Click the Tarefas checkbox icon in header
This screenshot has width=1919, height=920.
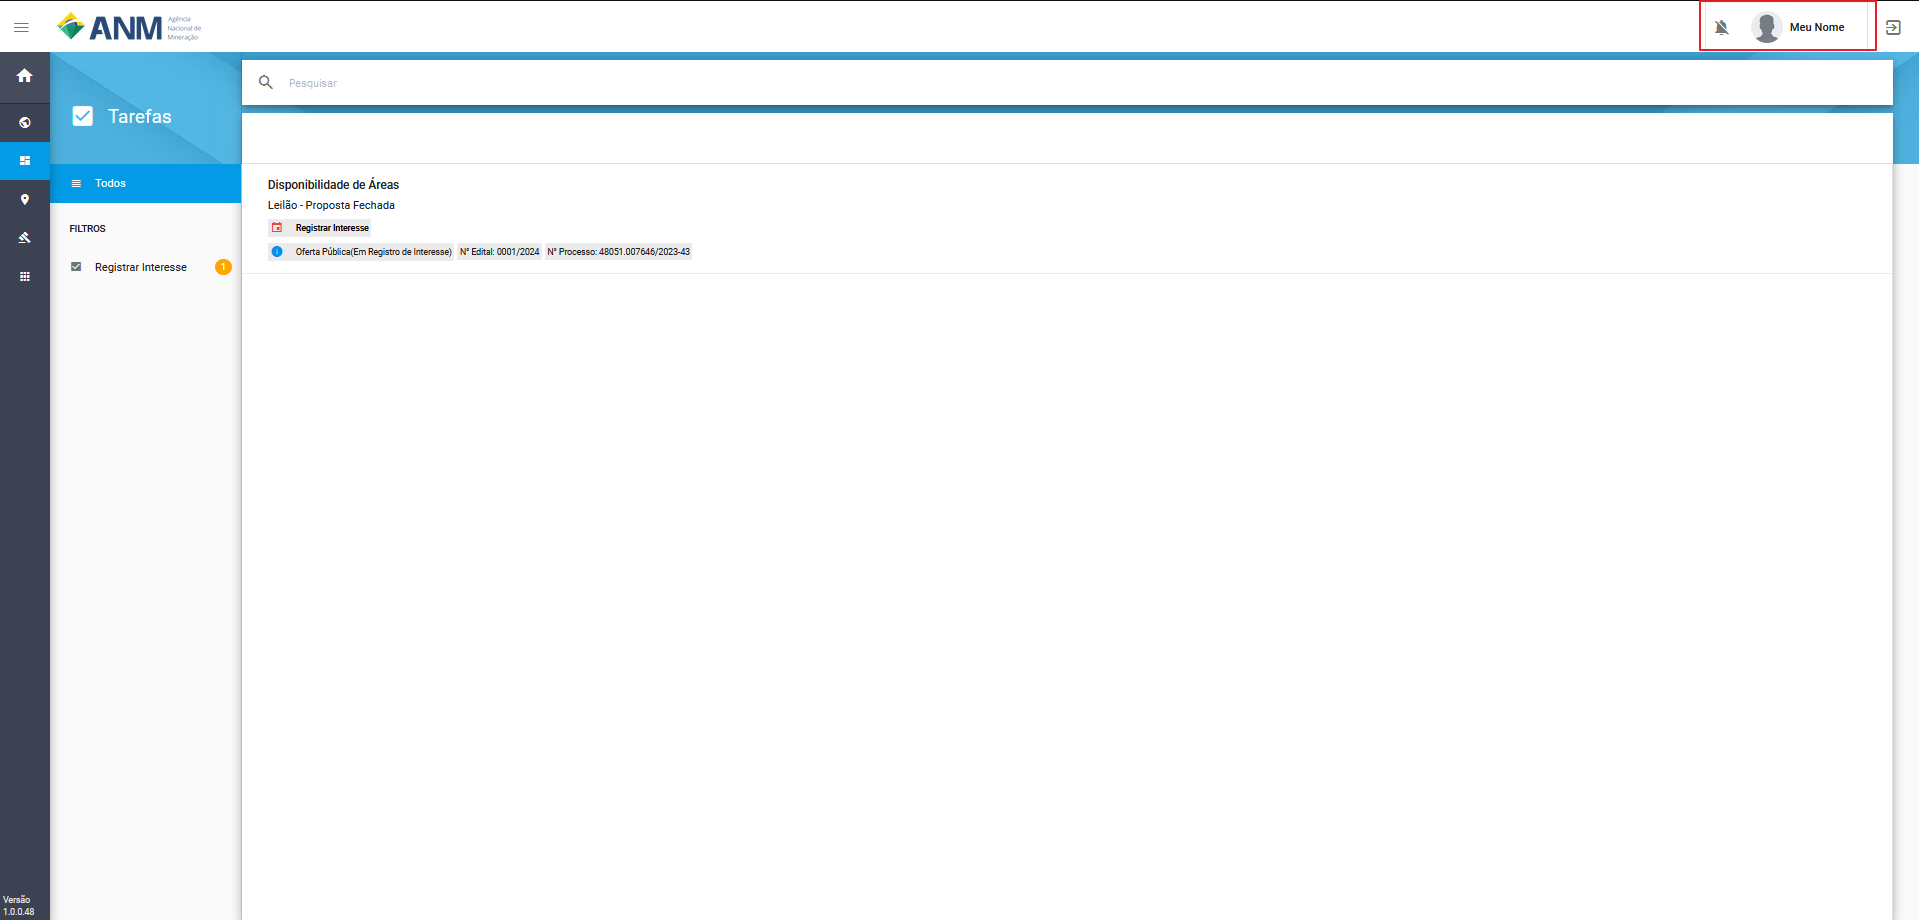click(x=83, y=116)
